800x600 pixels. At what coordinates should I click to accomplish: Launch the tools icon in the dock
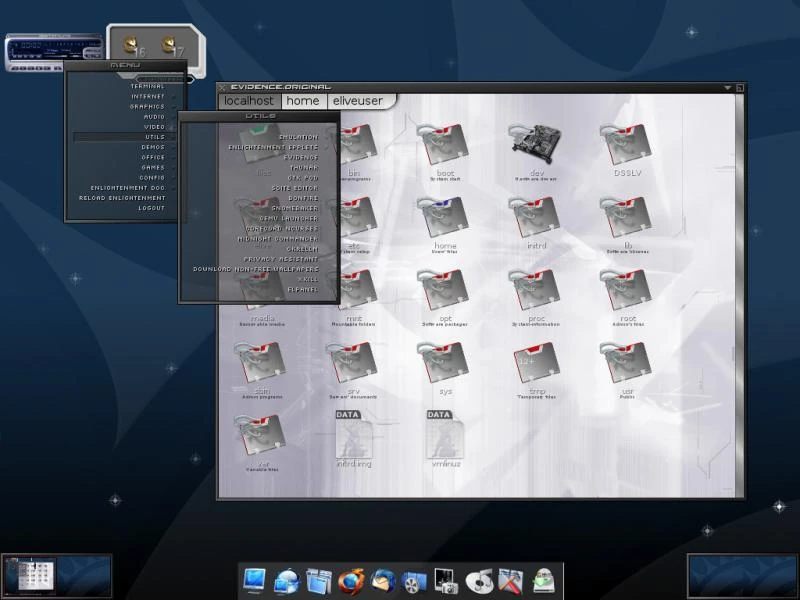[x=511, y=580]
